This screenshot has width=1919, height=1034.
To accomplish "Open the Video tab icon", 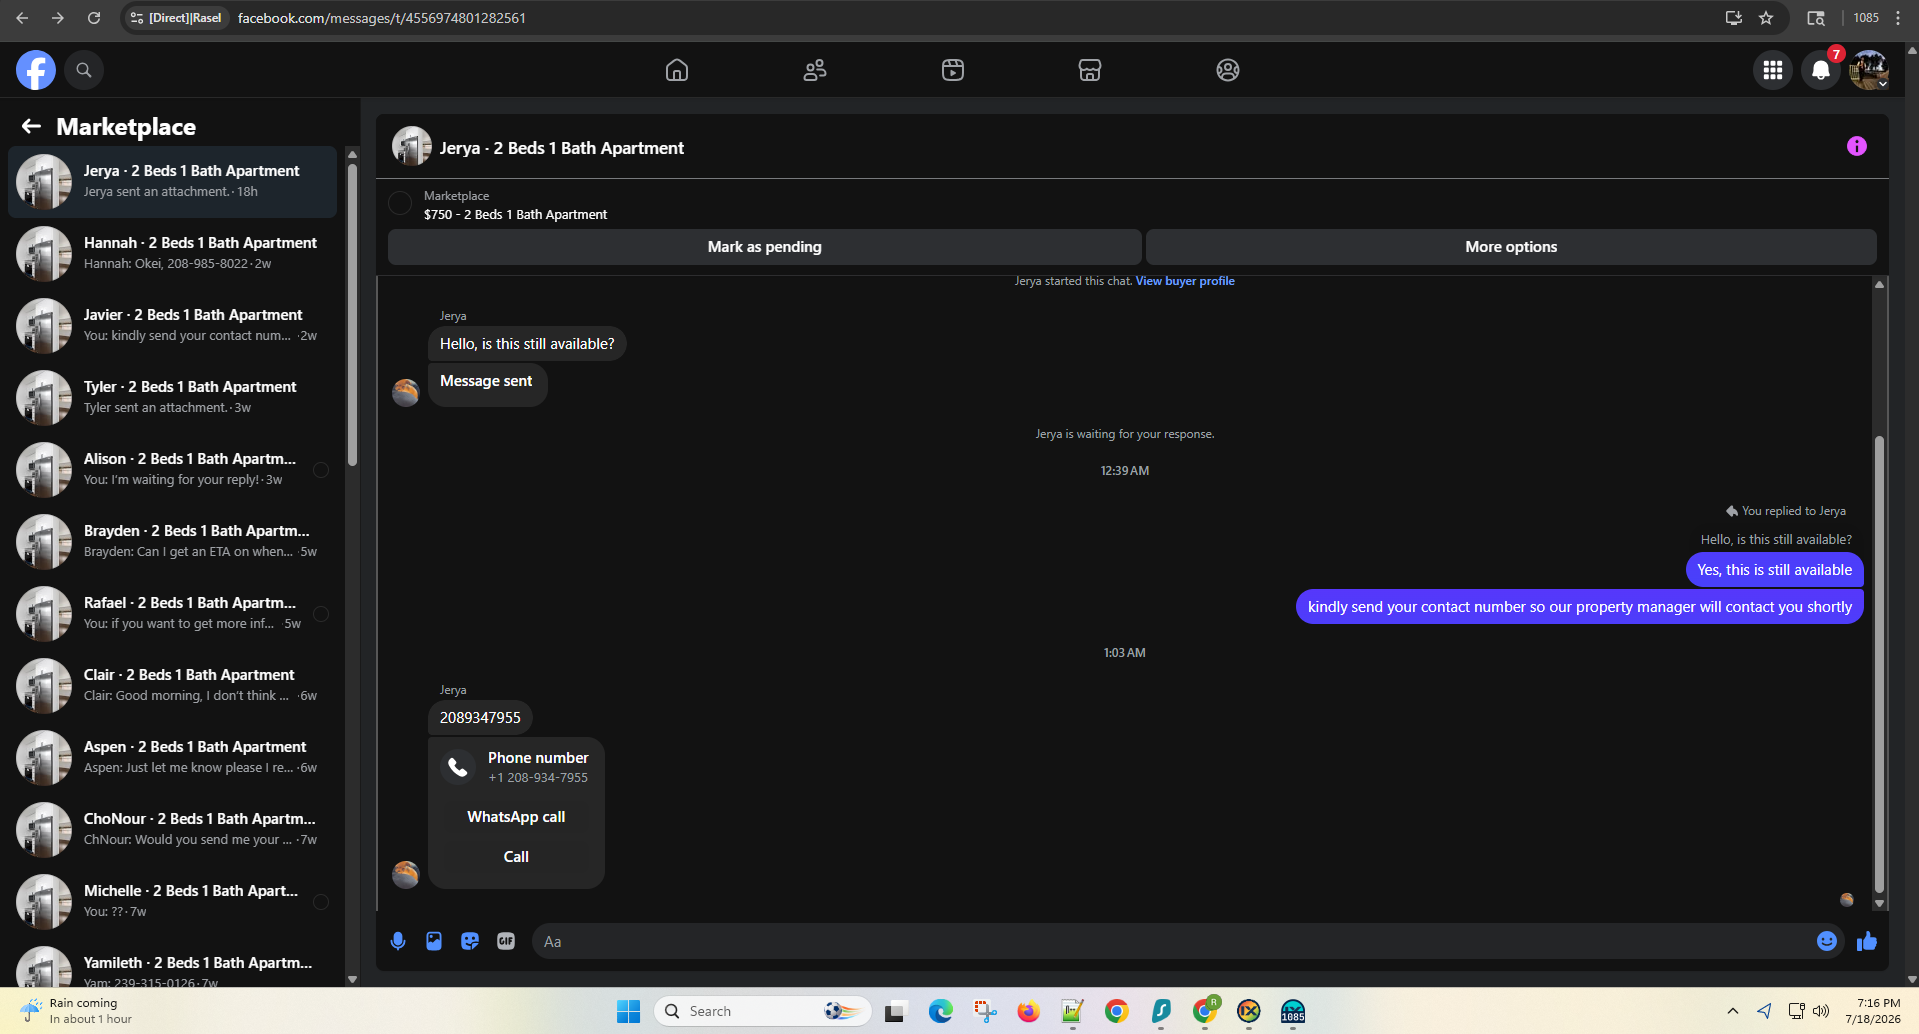I will 953,70.
